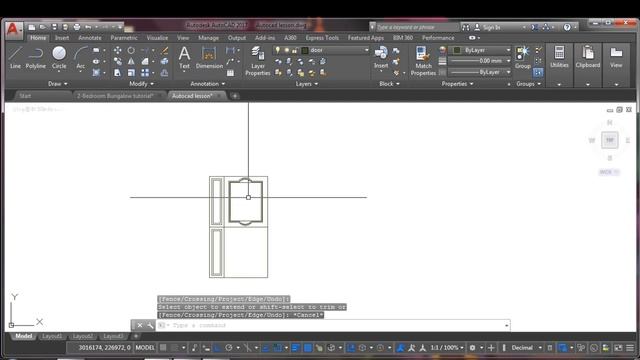Choose the Dimension tool

point(209,58)
